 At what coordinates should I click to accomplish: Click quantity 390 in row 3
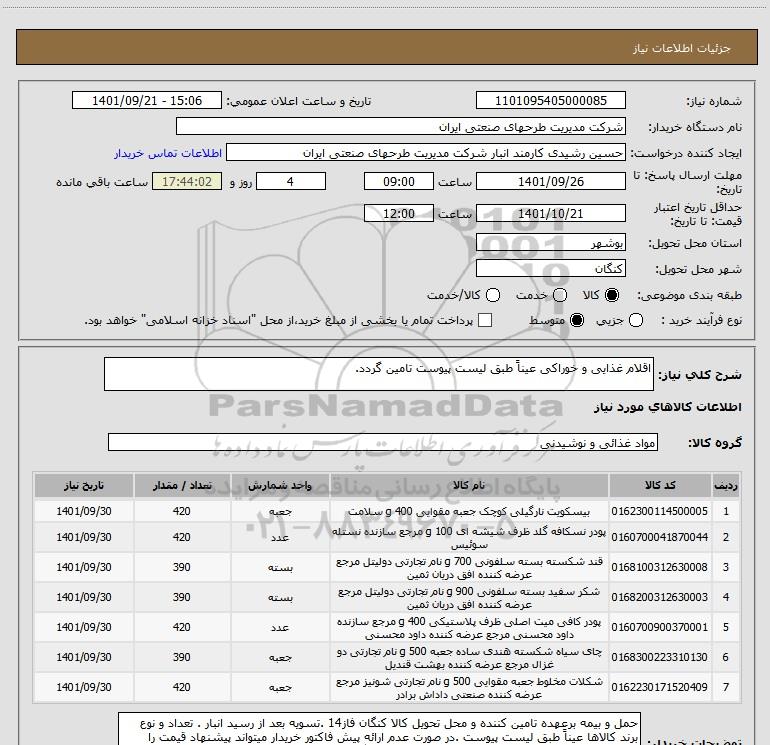pyautogui.click(x=182, y=567)
